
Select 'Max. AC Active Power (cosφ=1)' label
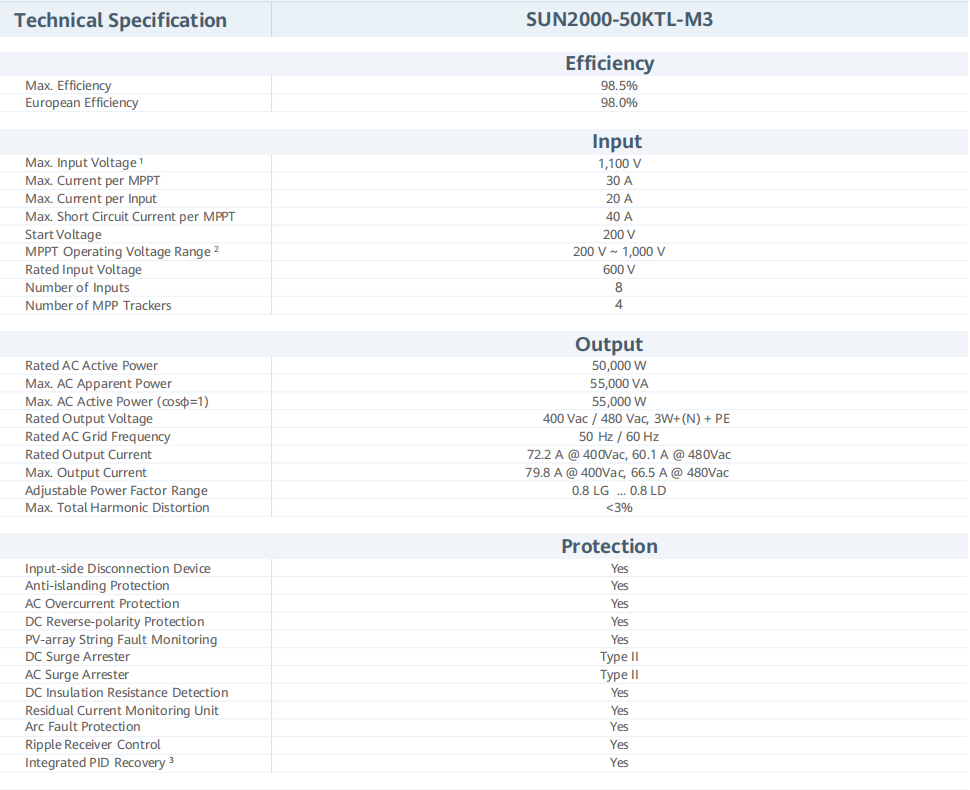tap(117, 401)
